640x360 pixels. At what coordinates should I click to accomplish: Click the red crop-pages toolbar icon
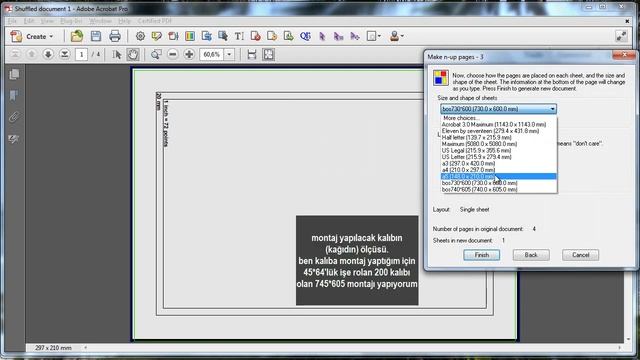[173, 36]
